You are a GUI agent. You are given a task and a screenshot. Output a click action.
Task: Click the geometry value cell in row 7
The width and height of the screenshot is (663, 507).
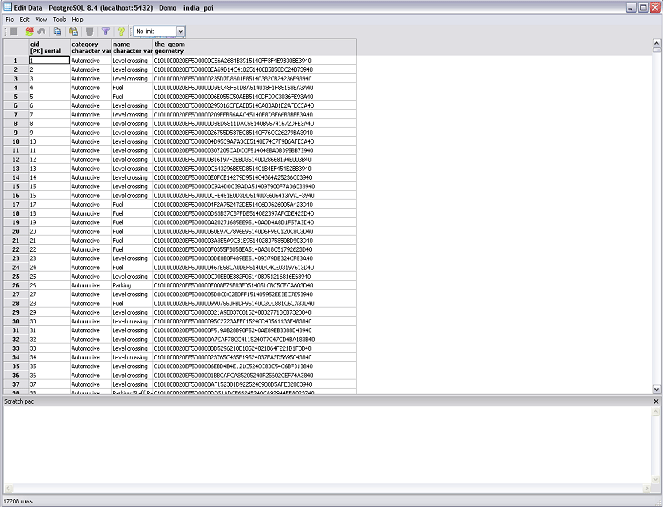(x=254, y=115)
